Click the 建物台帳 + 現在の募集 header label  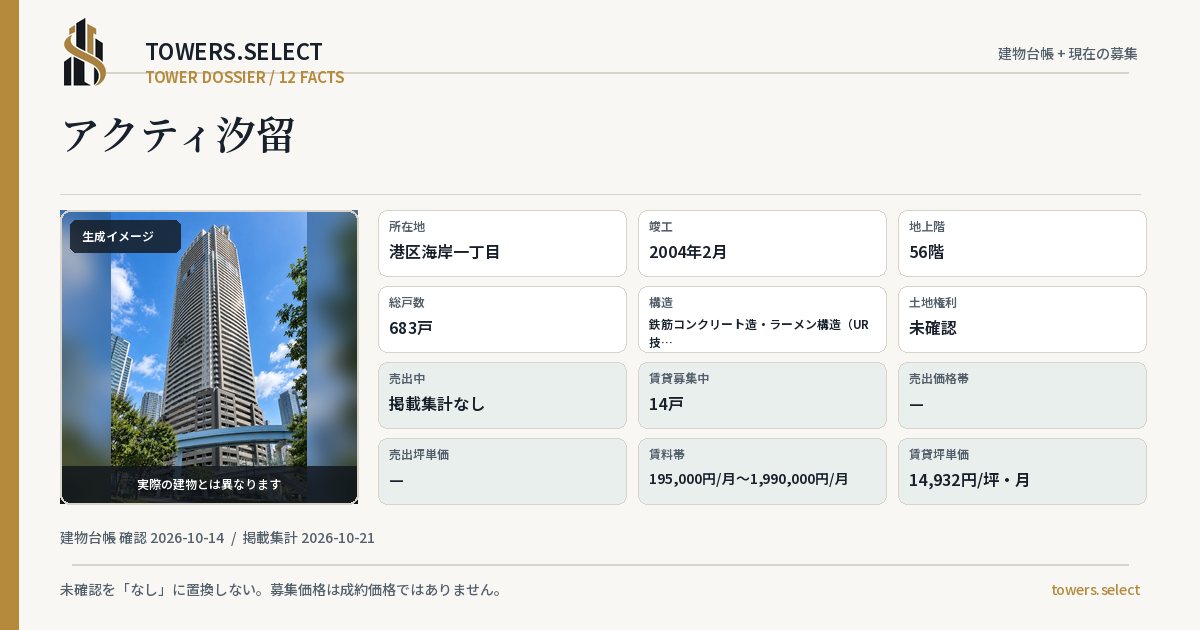coord(1068,53)
